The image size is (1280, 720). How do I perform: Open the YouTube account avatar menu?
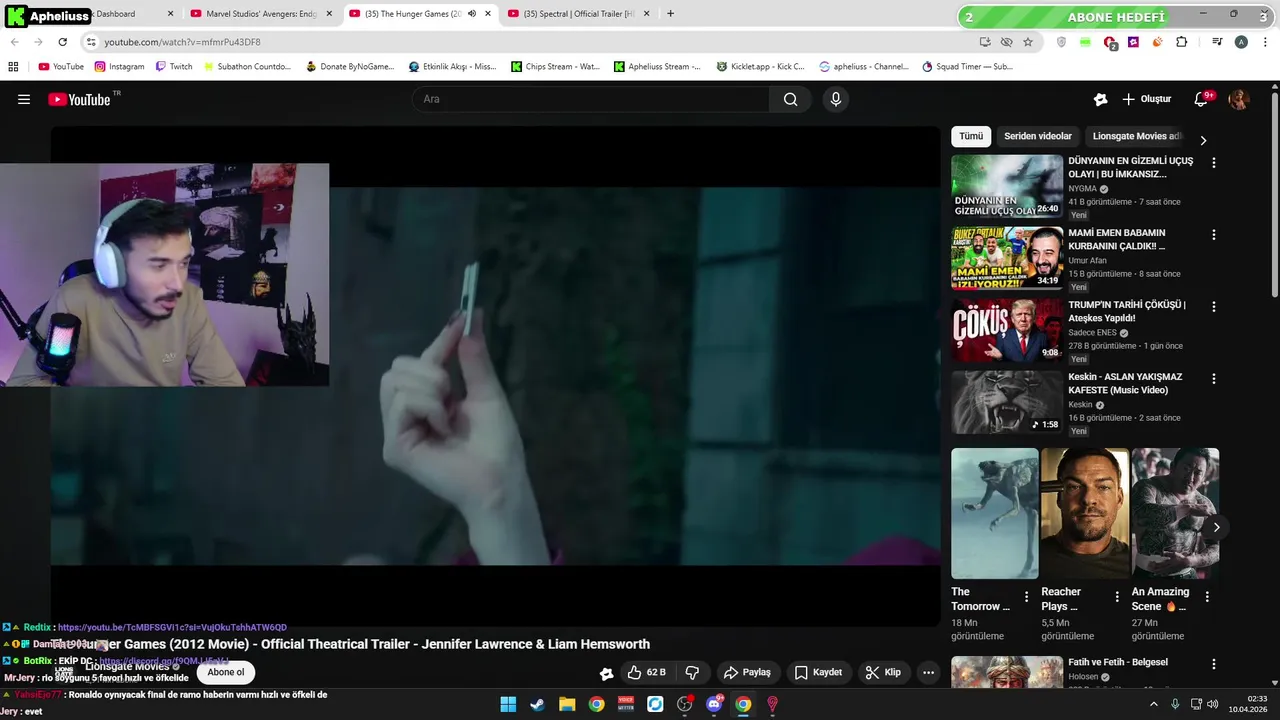(1239, 99)
